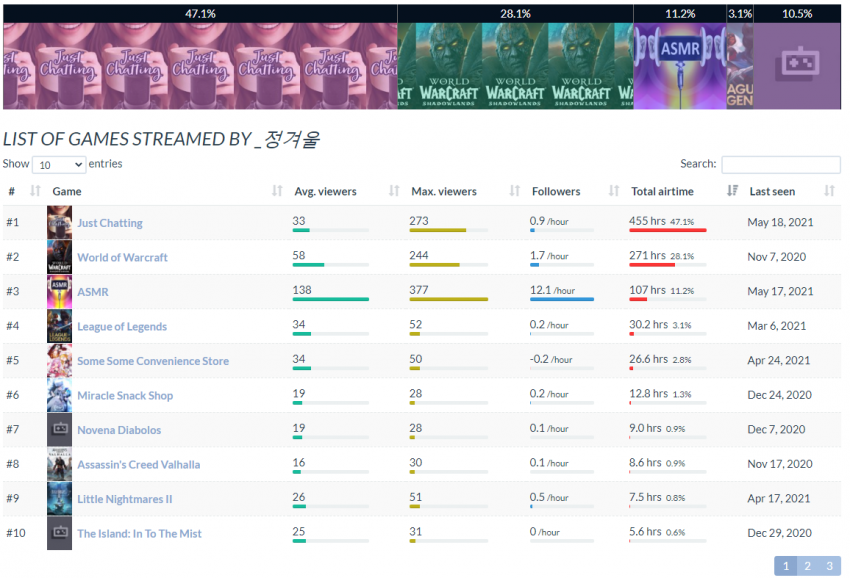The image size is (850, 578).
Task: Open the Just Chatting game link
Action: click(x=110, y=223)
